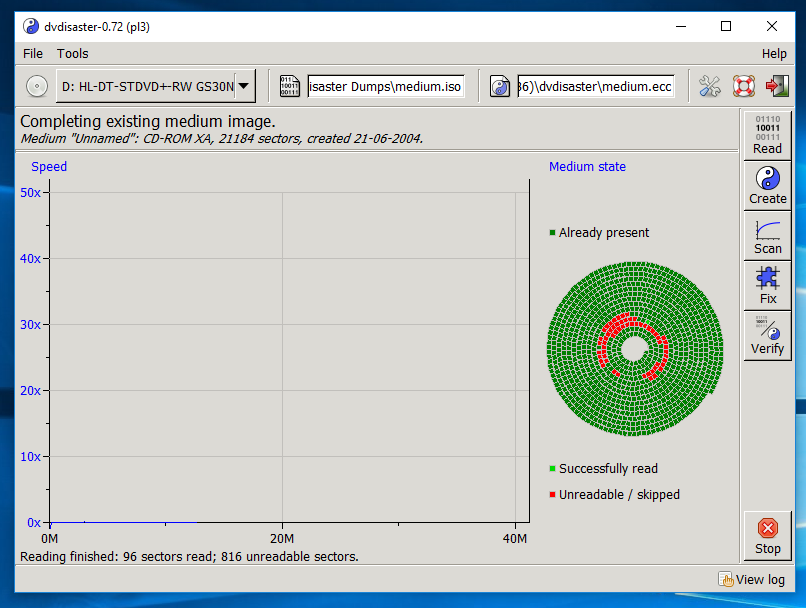806x608 pixels.
Task: Quit via the red exit door icon
Action: pos(777,86)
